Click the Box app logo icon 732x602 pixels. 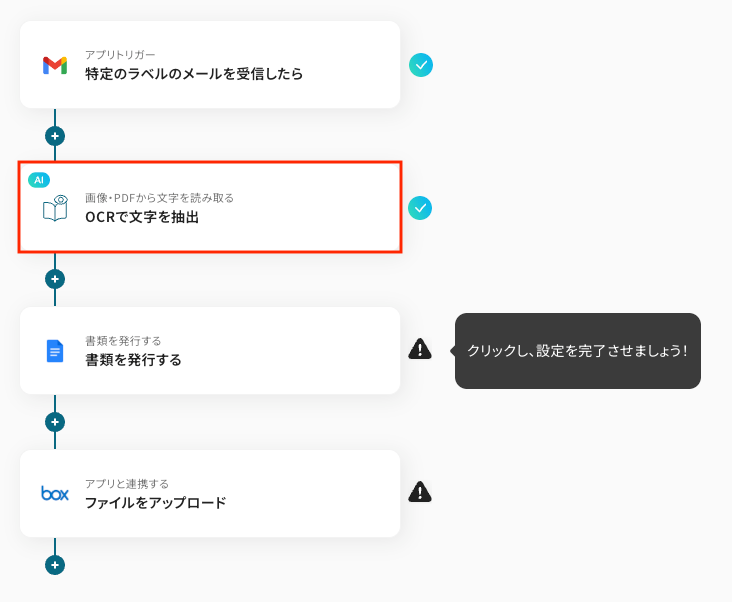pos(55,493)
